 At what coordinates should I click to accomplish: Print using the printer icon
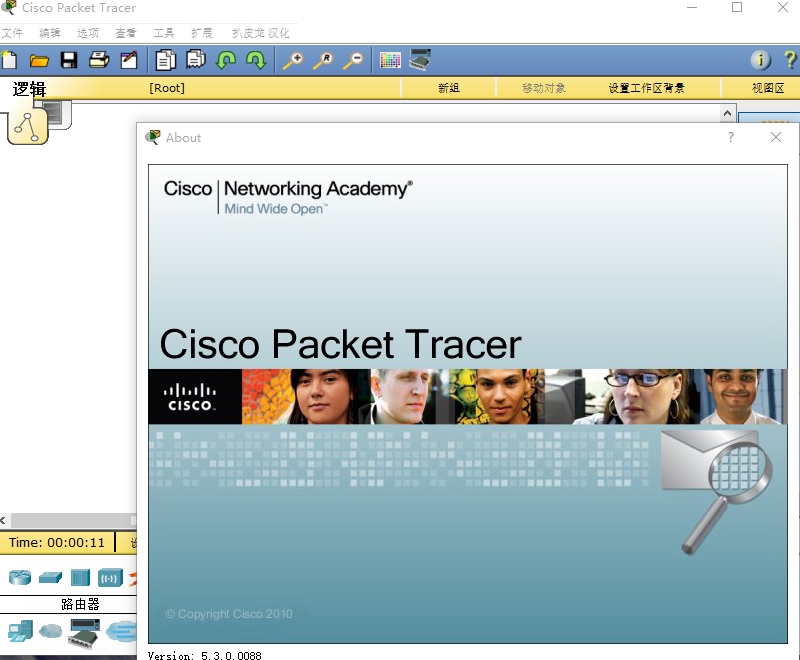tap(99, 60)
